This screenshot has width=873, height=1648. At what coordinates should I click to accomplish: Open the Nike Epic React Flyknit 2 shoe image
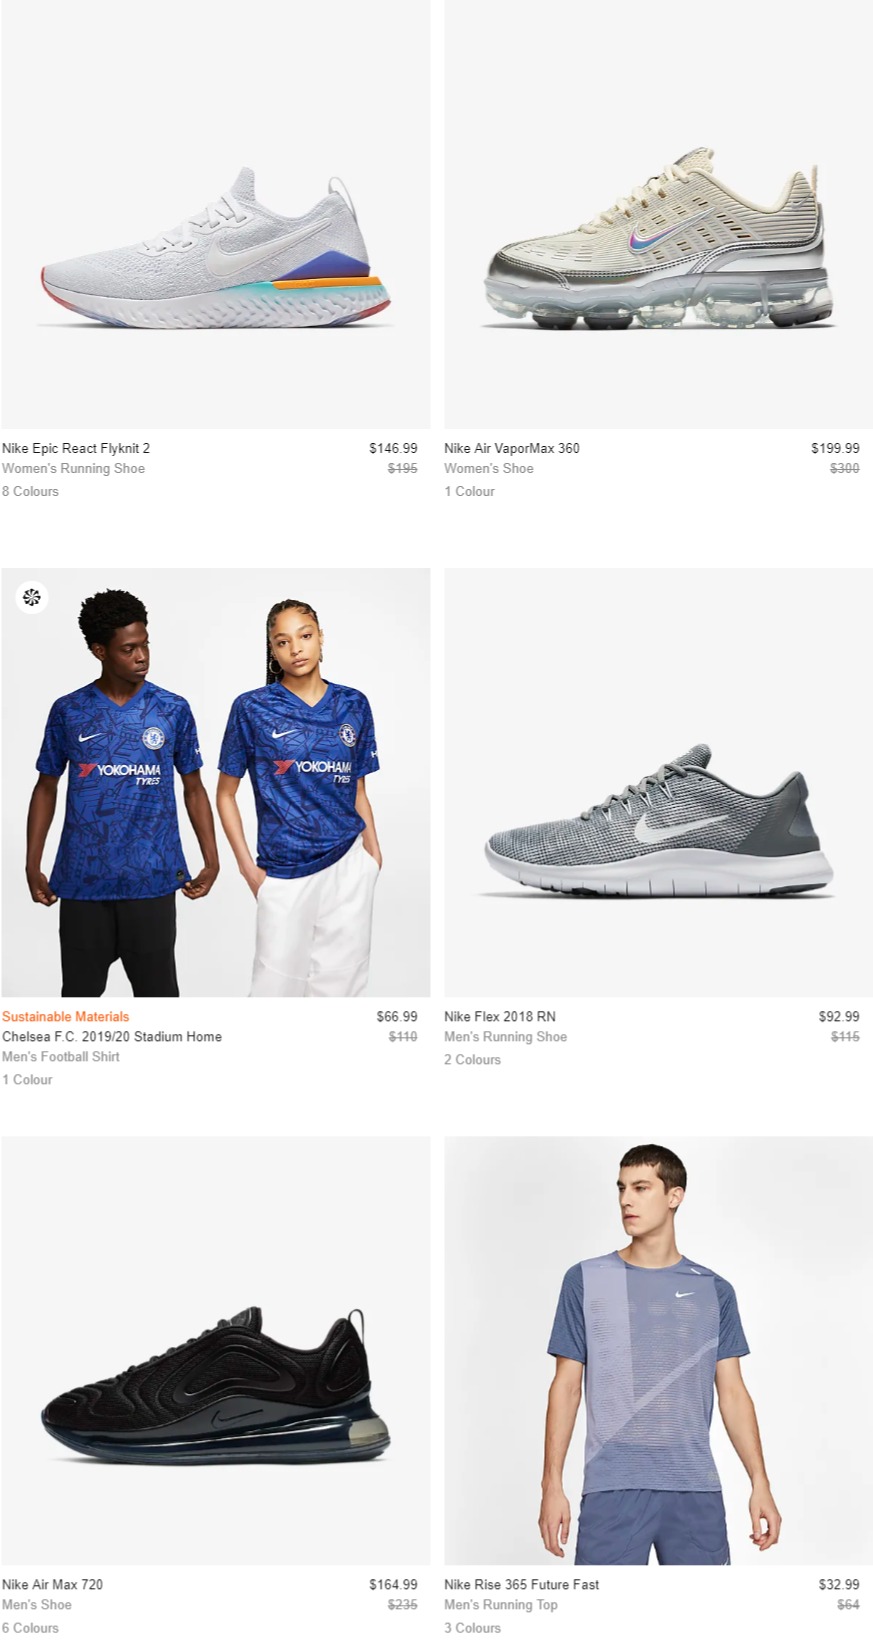coord(216,214)
